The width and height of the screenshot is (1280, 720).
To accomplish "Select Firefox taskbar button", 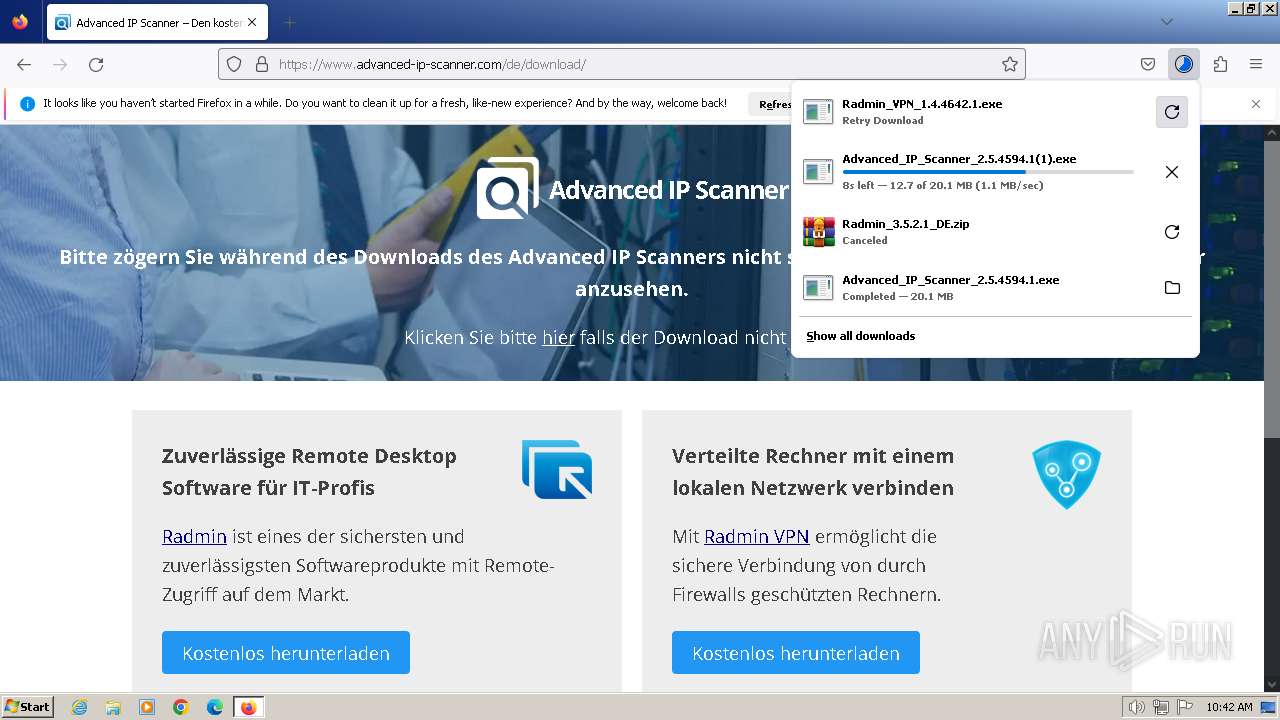I will tap(248, 707).
